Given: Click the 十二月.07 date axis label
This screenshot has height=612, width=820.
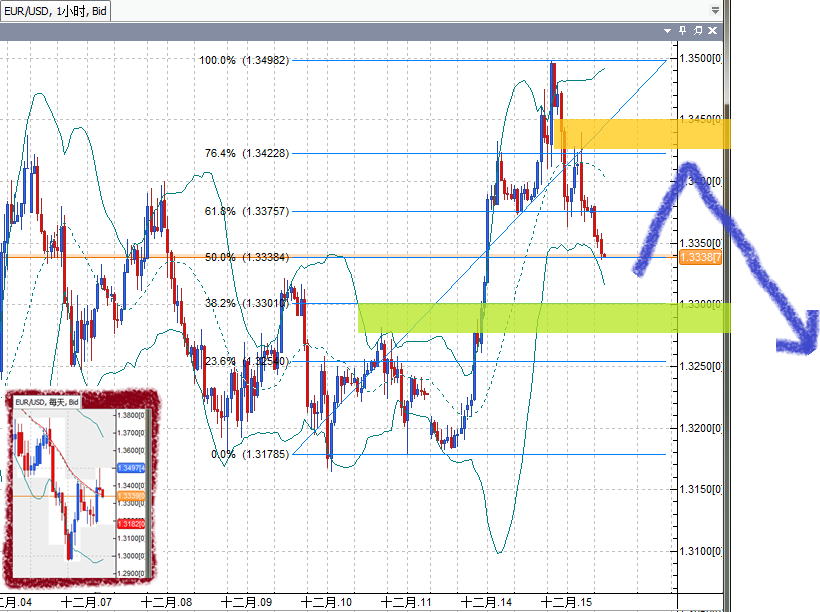Looking at the screenshot, I should (x=86, y=602).
